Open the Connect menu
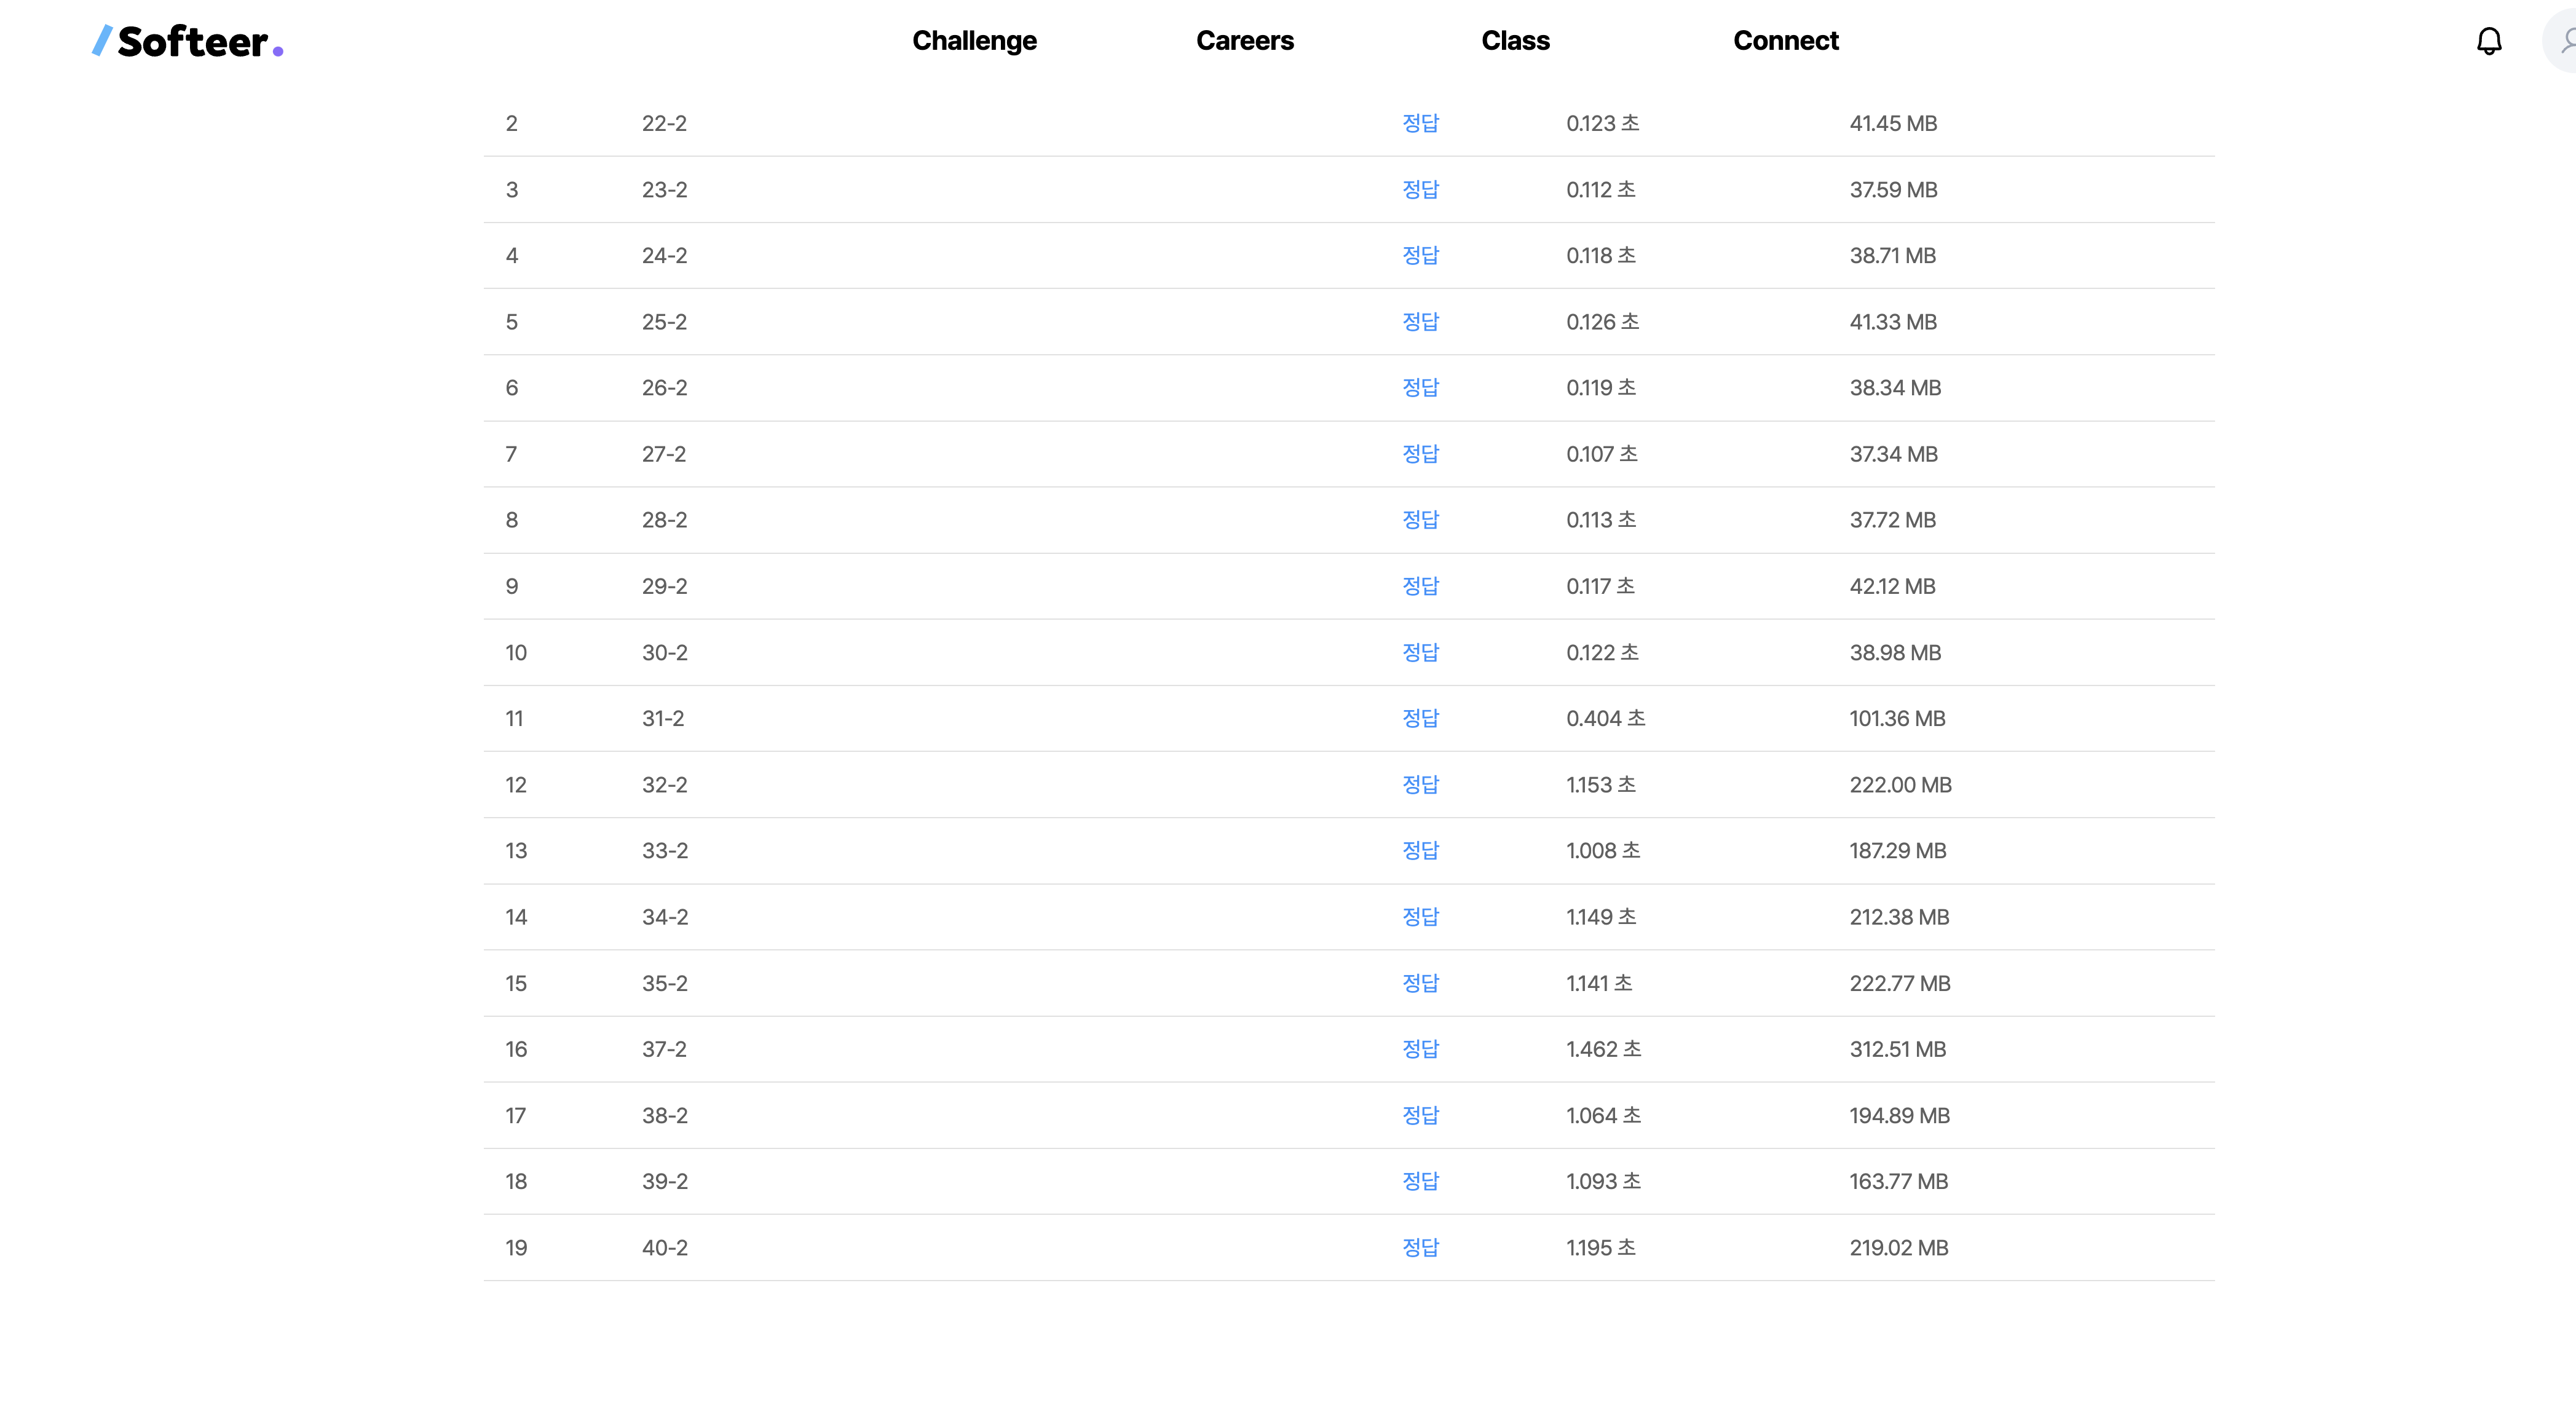 coord(1785,41)
